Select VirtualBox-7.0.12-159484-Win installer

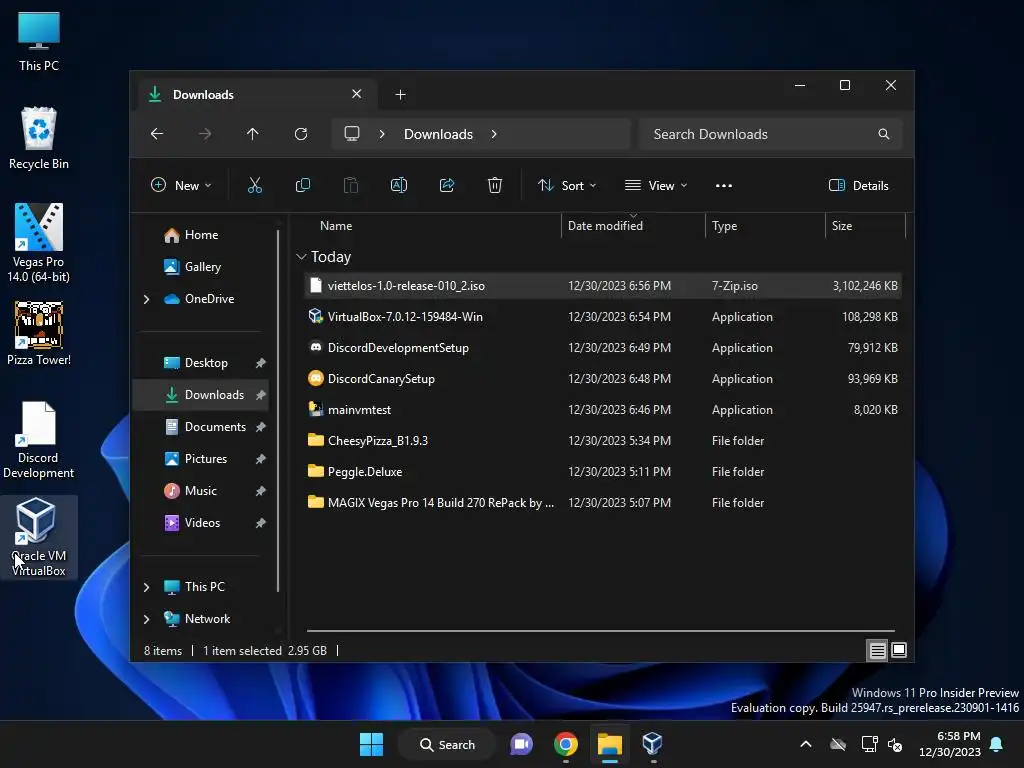coord(602,317)
